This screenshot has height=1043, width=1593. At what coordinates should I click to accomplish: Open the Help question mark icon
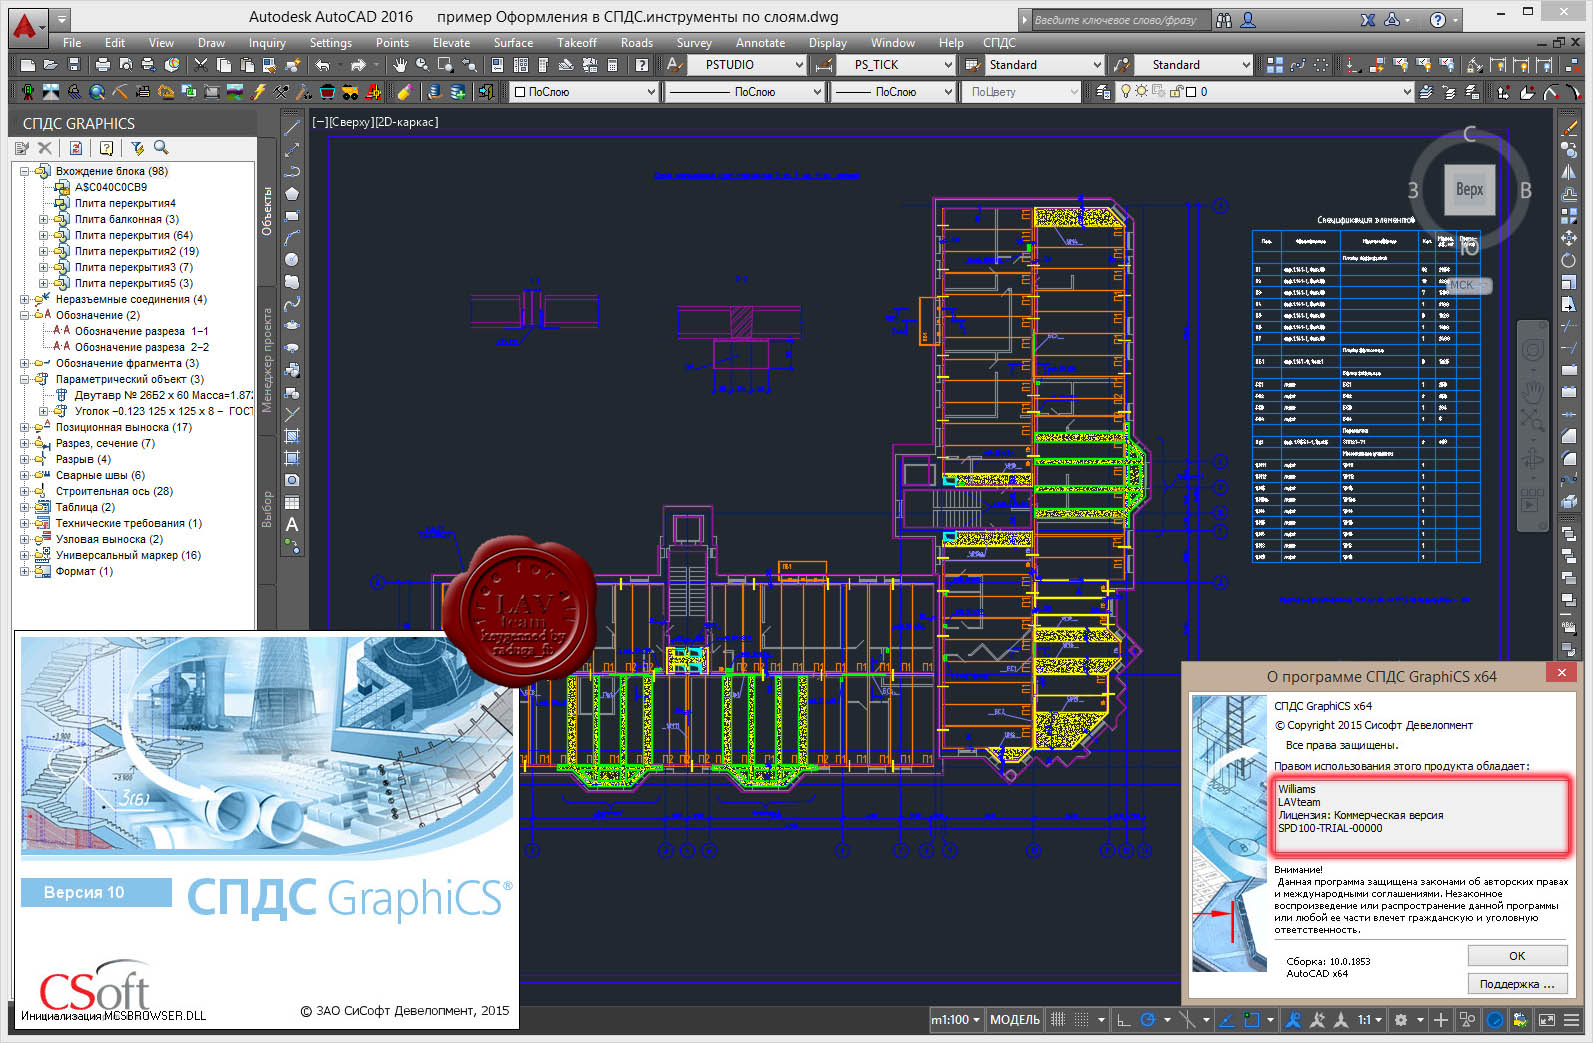(642, 65)
